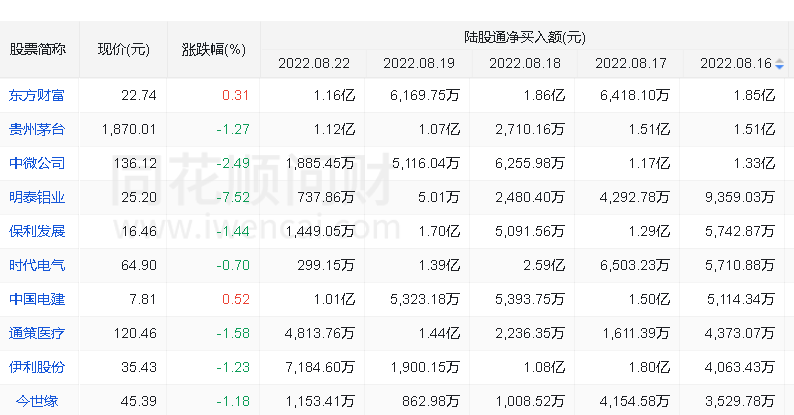
Task: Click the 6,503.23万 cell
Action: [635, 265]
